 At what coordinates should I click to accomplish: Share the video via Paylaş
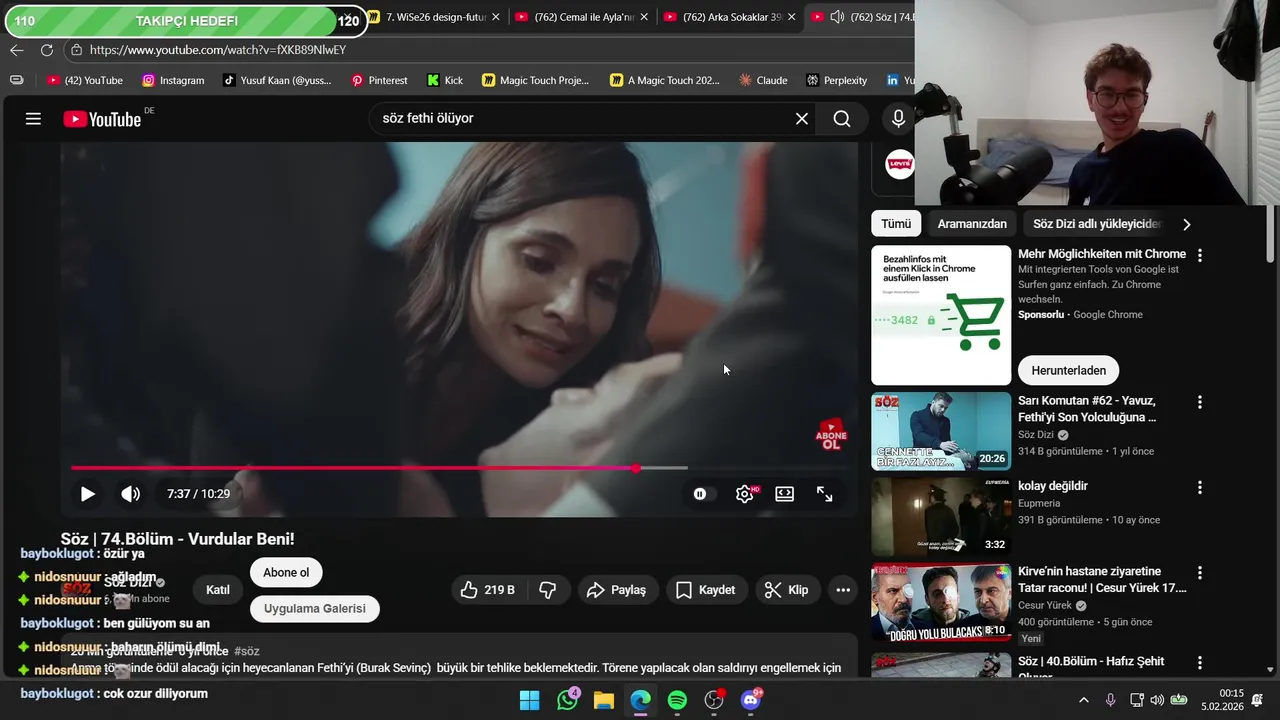(617, 590)
